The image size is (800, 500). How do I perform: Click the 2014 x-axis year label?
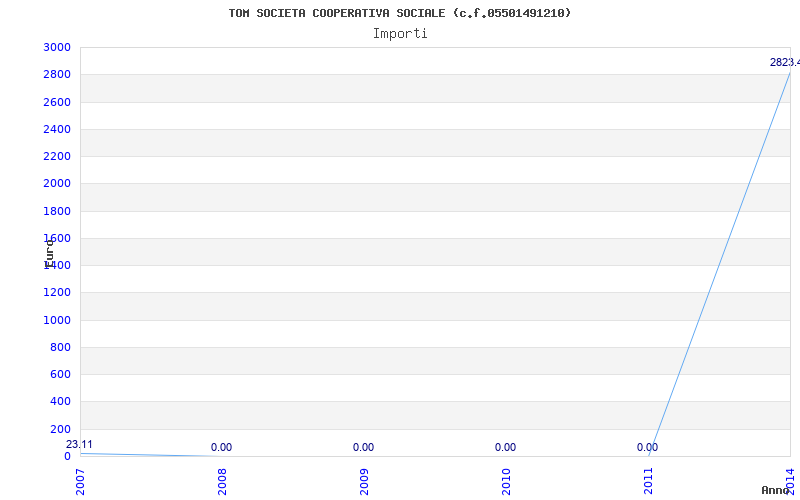[x=790, y=480]
